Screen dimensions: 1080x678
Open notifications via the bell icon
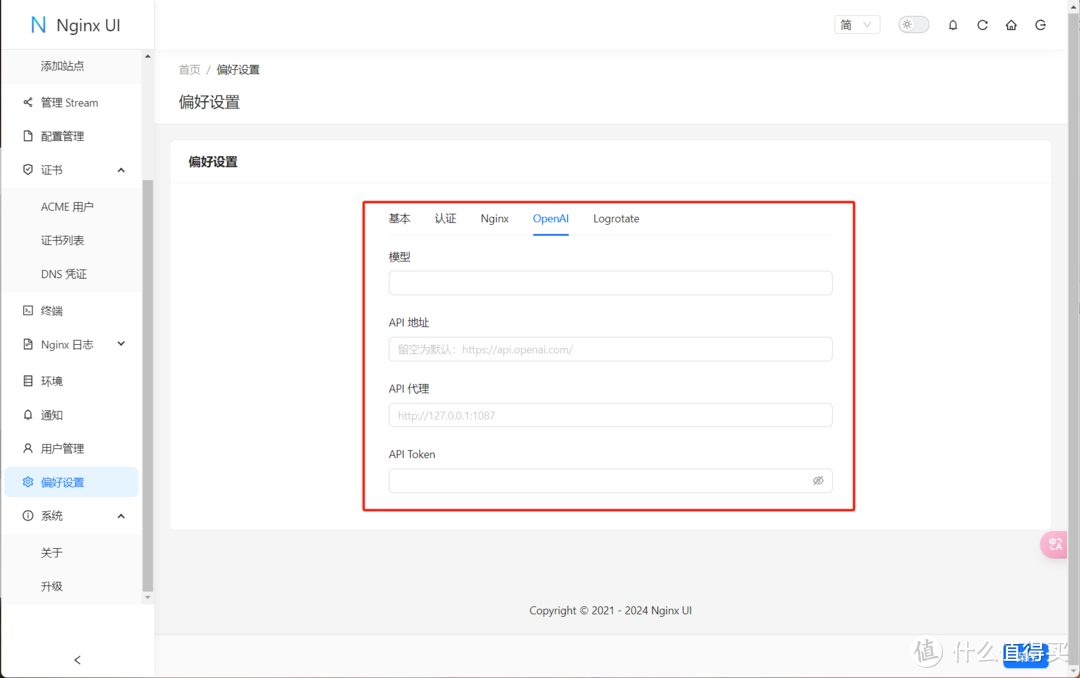pyautogui.click(x=952, y=24)
